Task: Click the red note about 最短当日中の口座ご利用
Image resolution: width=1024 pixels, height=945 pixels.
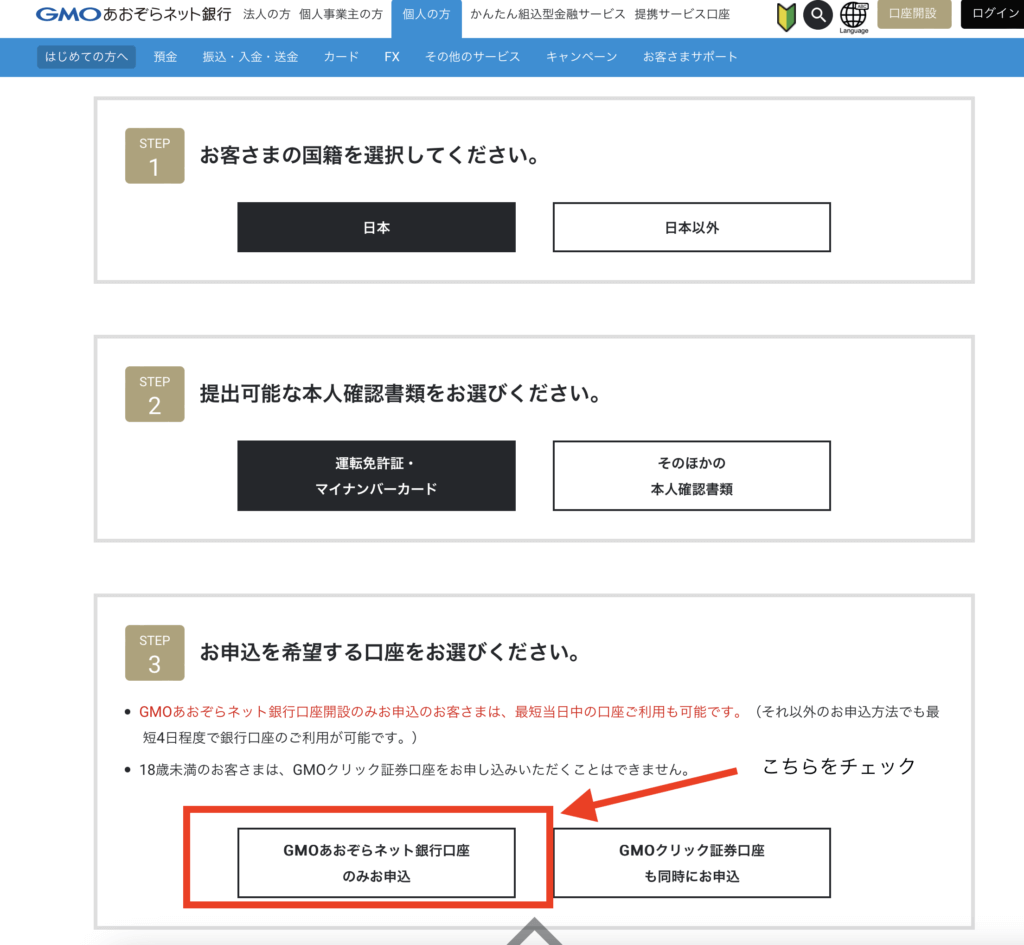Action: tap(441, 712)
